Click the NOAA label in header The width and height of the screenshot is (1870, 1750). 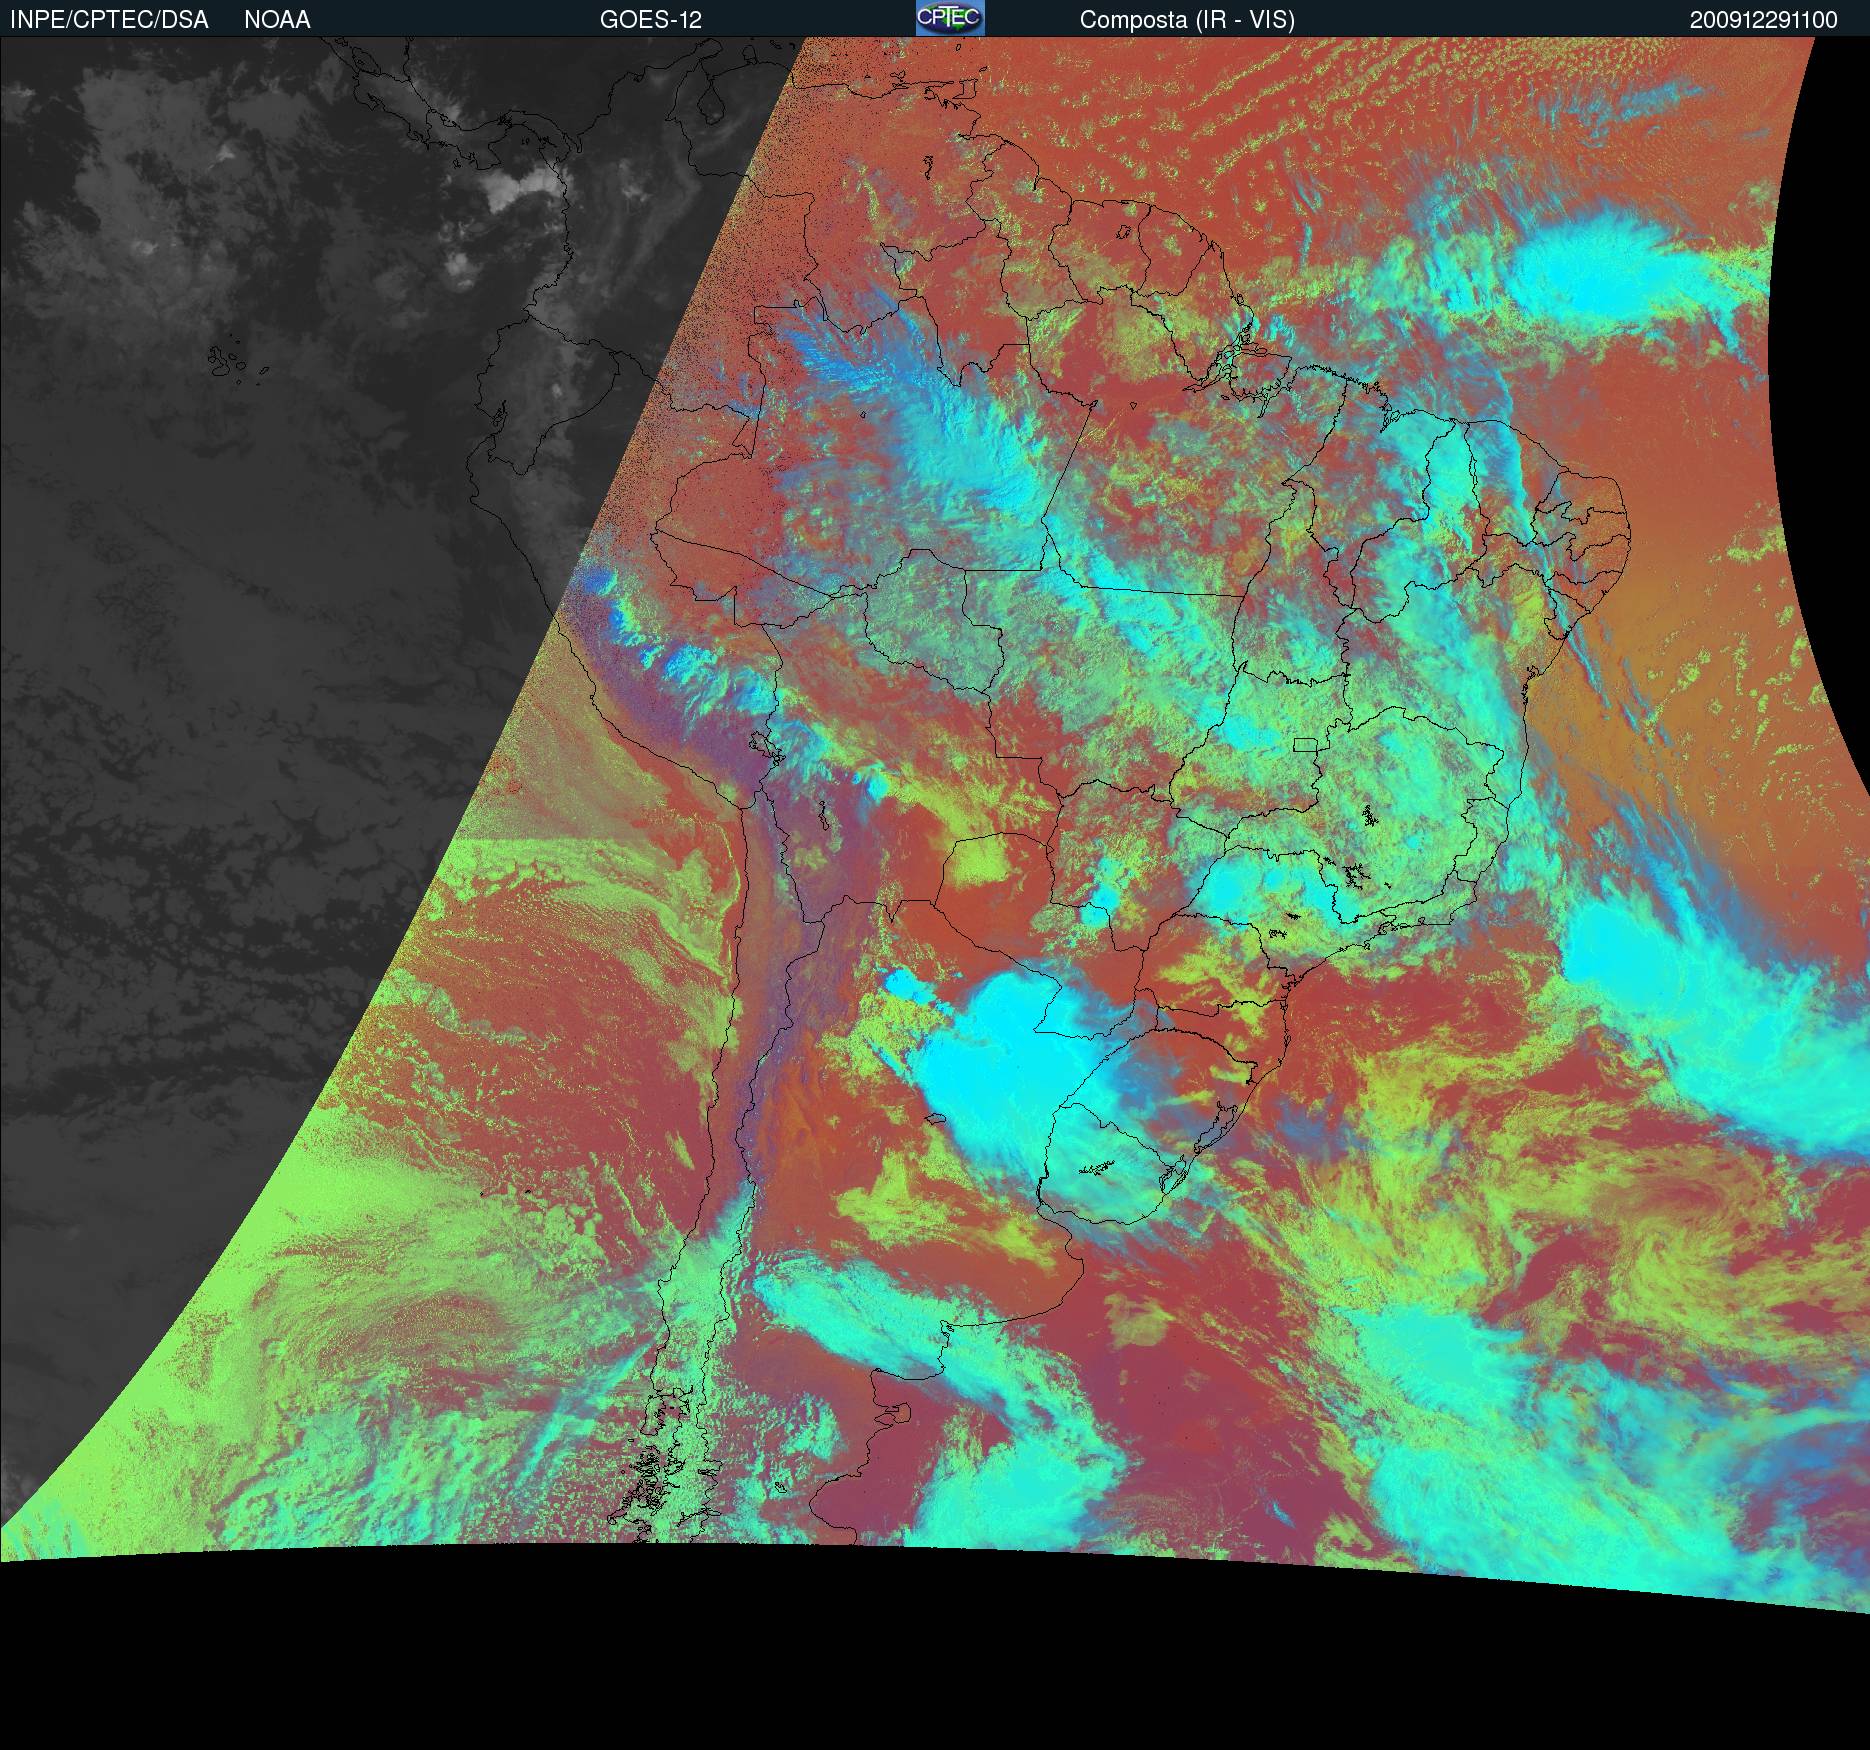coord(277,20)
